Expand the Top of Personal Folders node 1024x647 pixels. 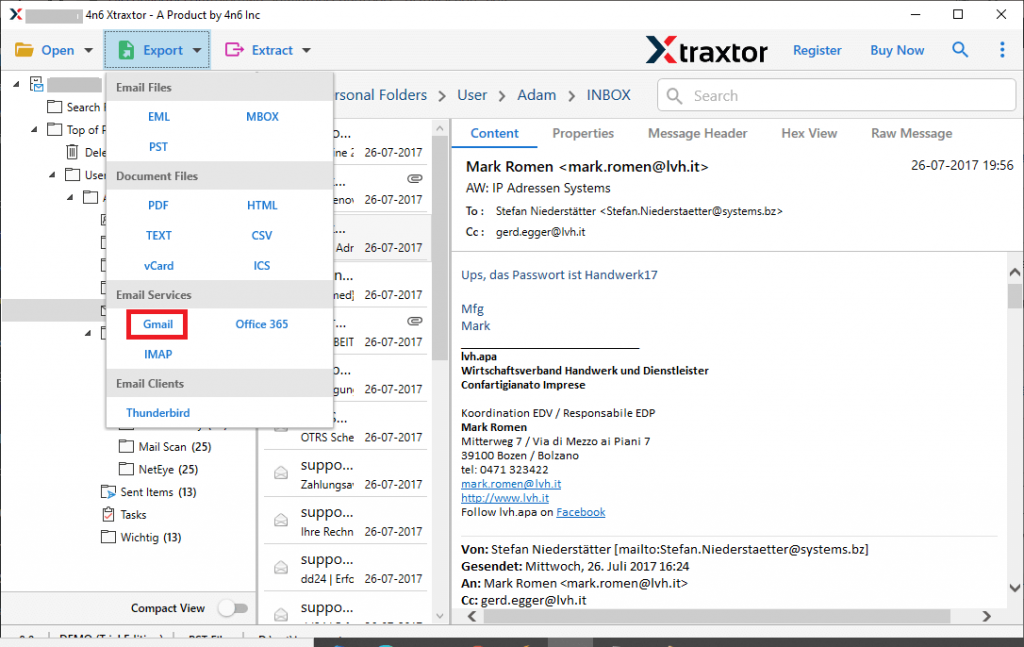pos(32,130)
